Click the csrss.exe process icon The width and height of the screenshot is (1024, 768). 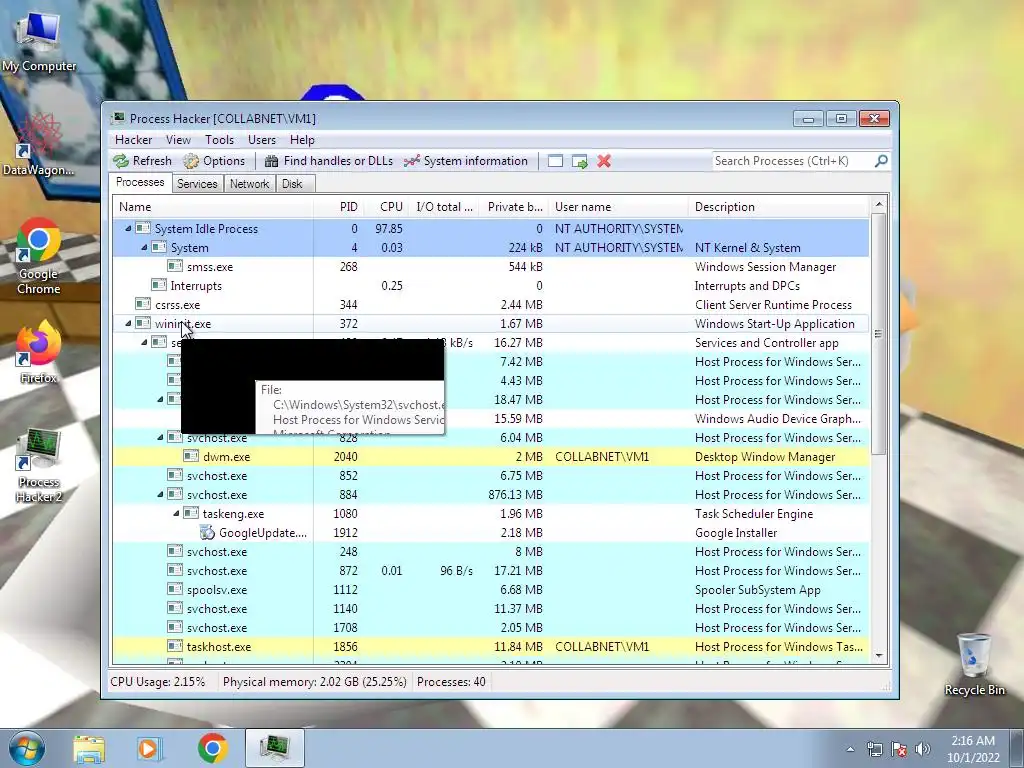[142, 304]
